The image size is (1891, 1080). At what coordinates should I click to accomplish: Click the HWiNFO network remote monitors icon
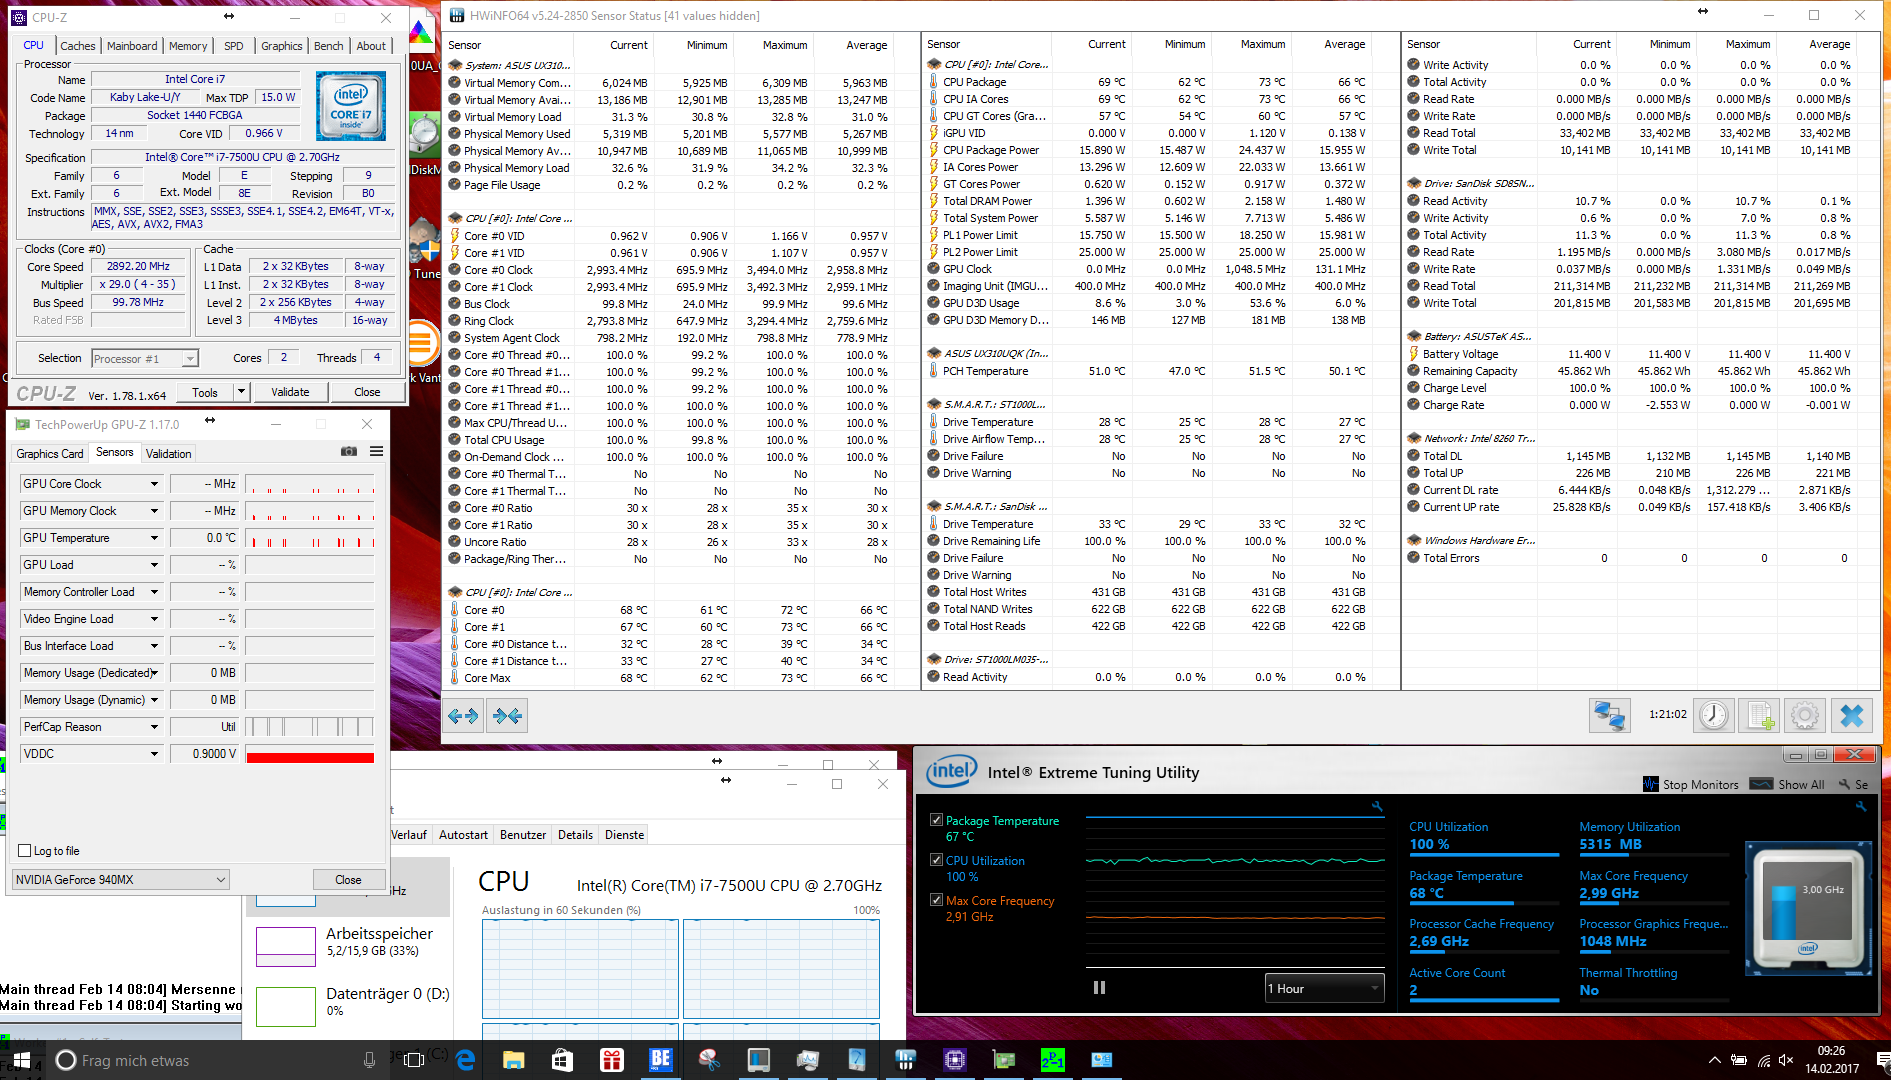click(x=1609, y=716)
